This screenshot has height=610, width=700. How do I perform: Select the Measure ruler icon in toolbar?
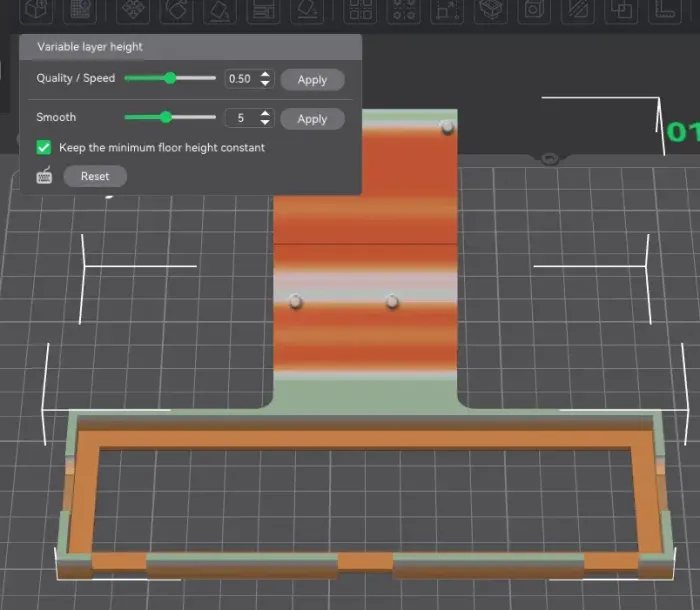pos(664,11)
